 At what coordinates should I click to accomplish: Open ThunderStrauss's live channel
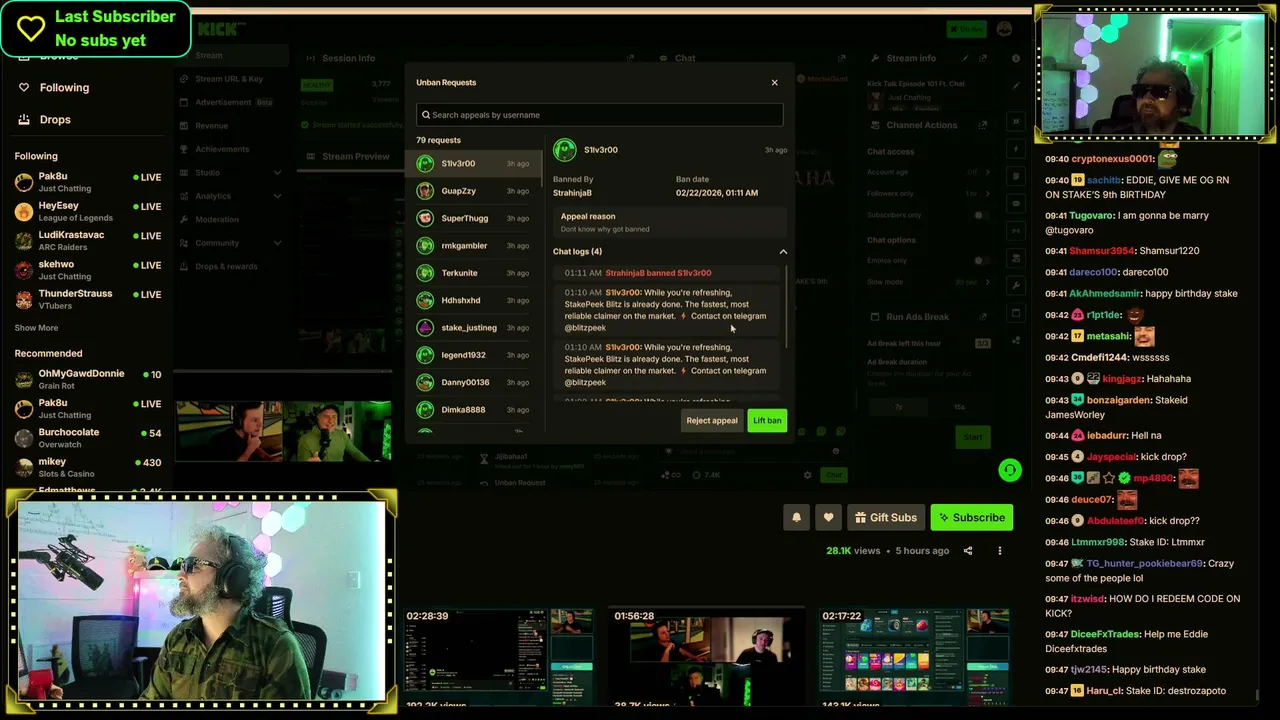[x=88, y=299]
